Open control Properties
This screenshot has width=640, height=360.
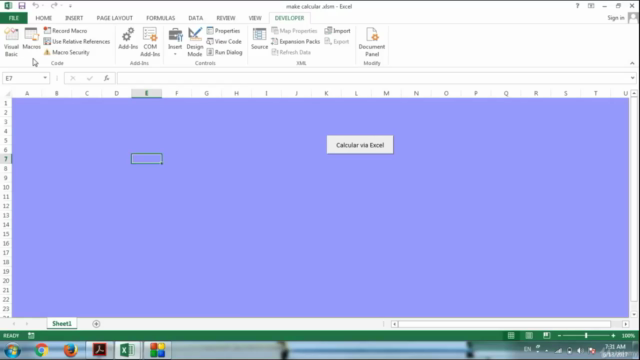[223, 31]
